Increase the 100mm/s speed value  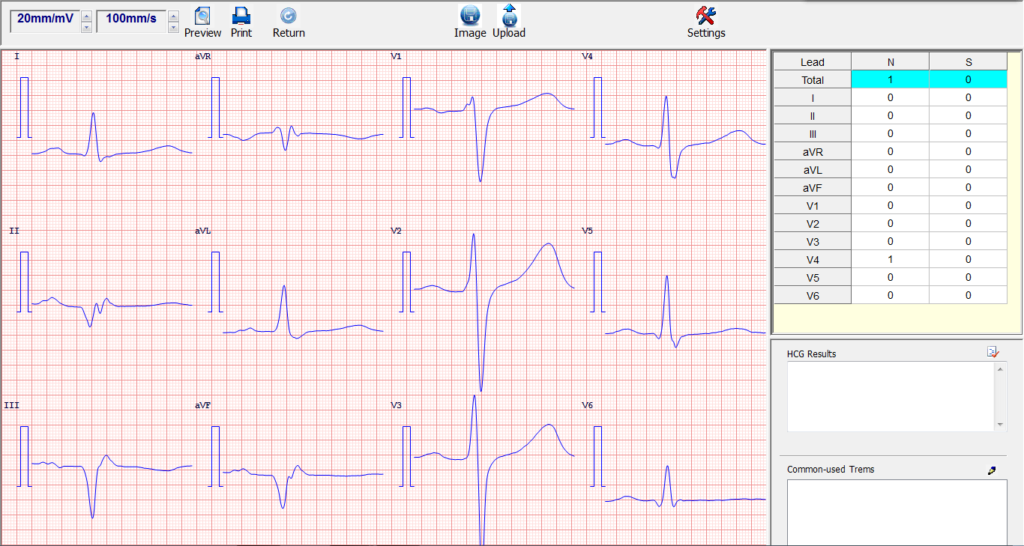(173, 16)
